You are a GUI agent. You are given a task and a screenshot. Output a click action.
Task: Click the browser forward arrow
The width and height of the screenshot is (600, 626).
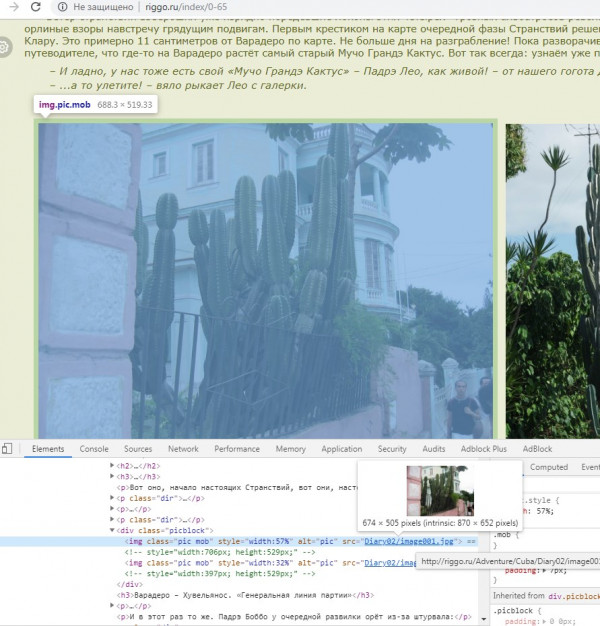[x=14, y=7]
